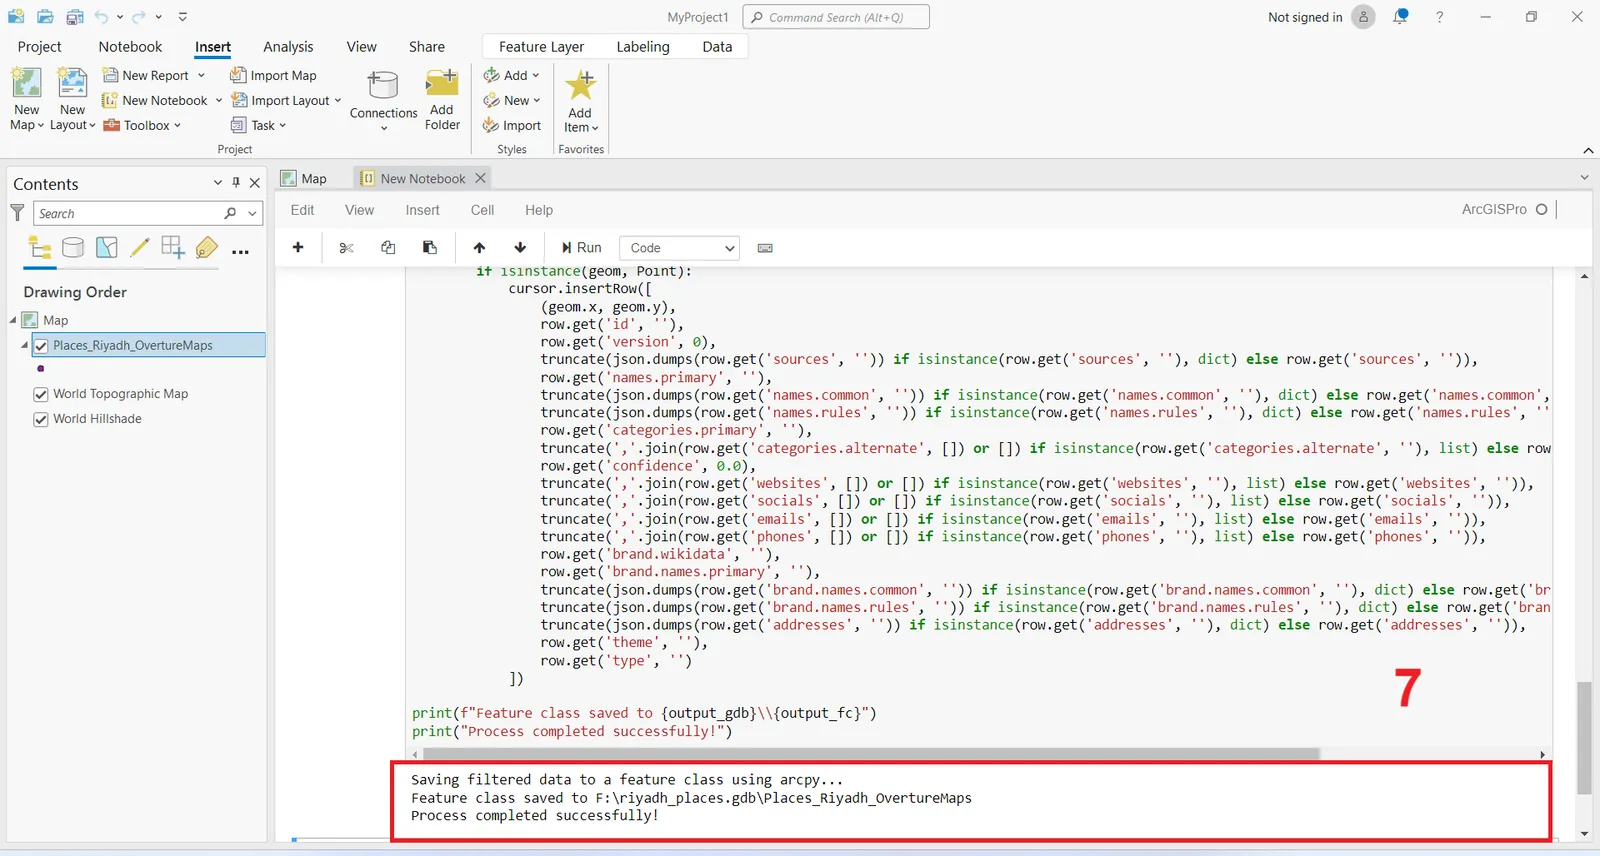Viewport: 1600px width, 856px height.
Task: Open the Project ribbon tab
Action: (39, 47)
